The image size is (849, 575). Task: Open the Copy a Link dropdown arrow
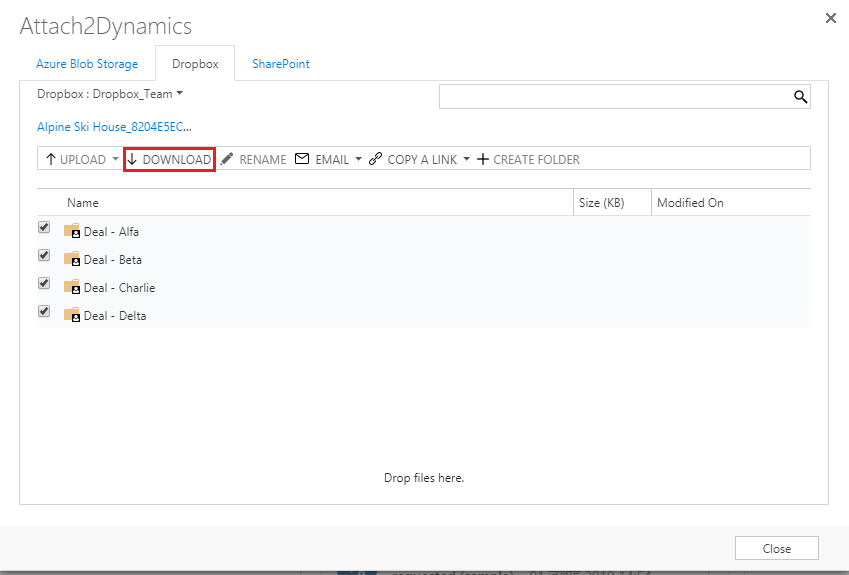(466, 159)
